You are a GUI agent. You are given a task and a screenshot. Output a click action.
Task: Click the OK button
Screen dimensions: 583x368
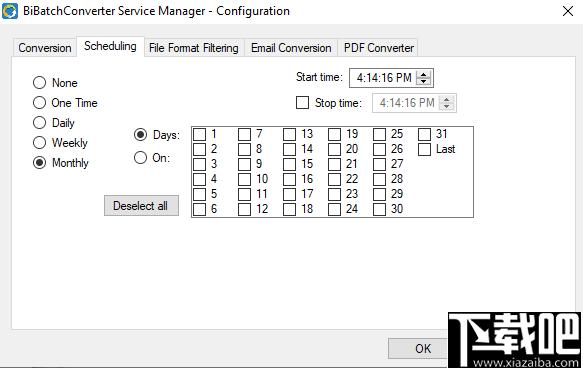click(418, 348)
